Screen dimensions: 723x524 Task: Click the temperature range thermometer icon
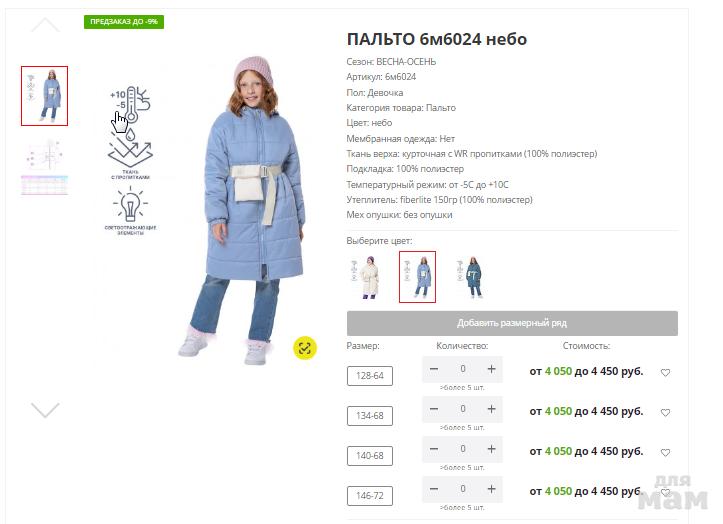click(130, 105)
